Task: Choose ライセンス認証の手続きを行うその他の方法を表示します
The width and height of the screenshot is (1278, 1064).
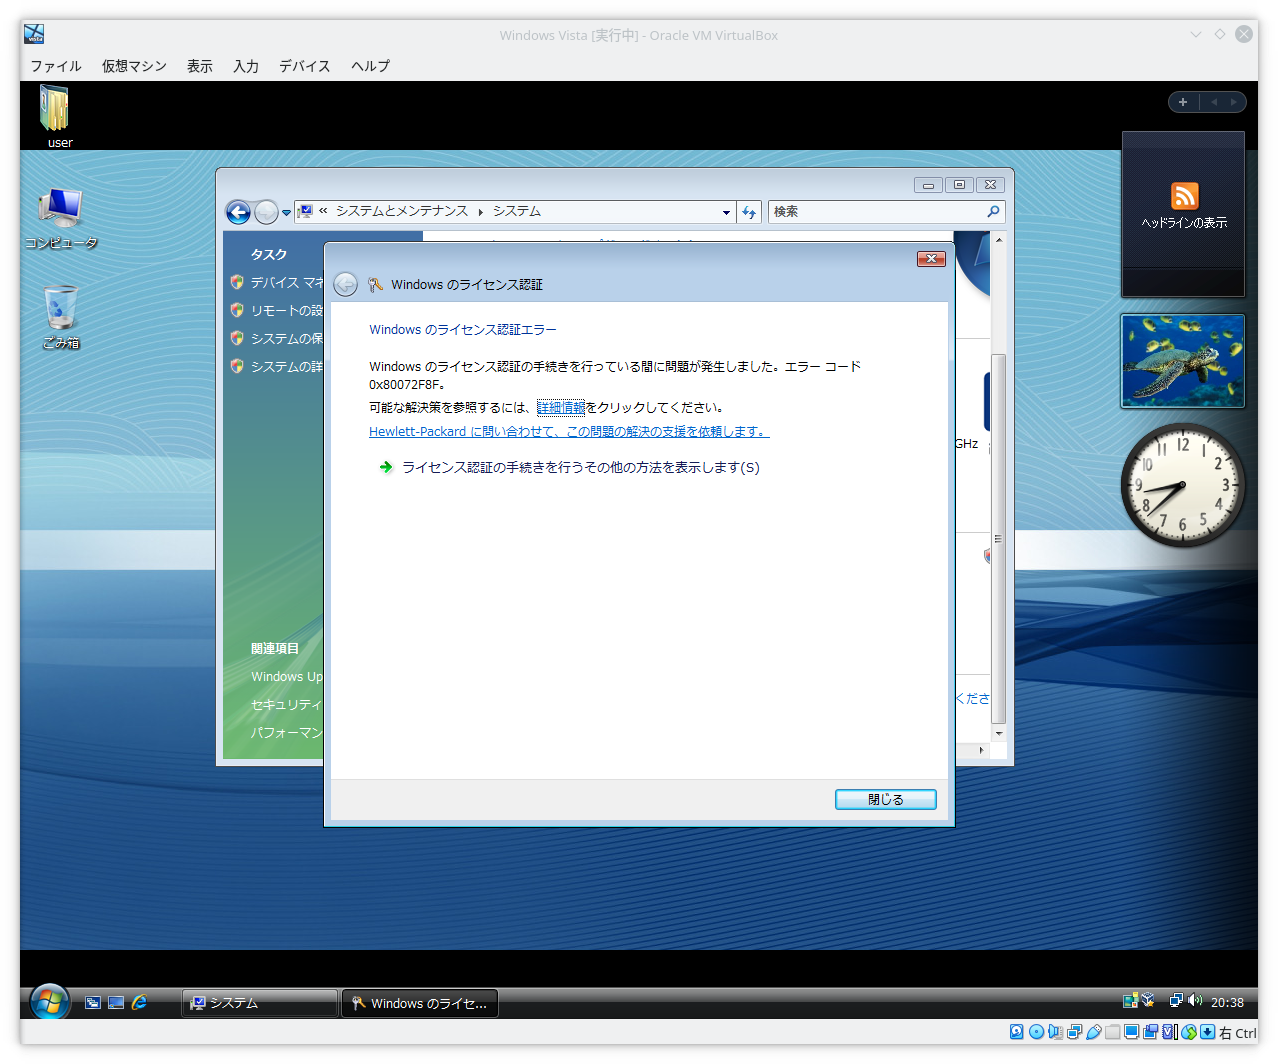Action: [569, 467]
